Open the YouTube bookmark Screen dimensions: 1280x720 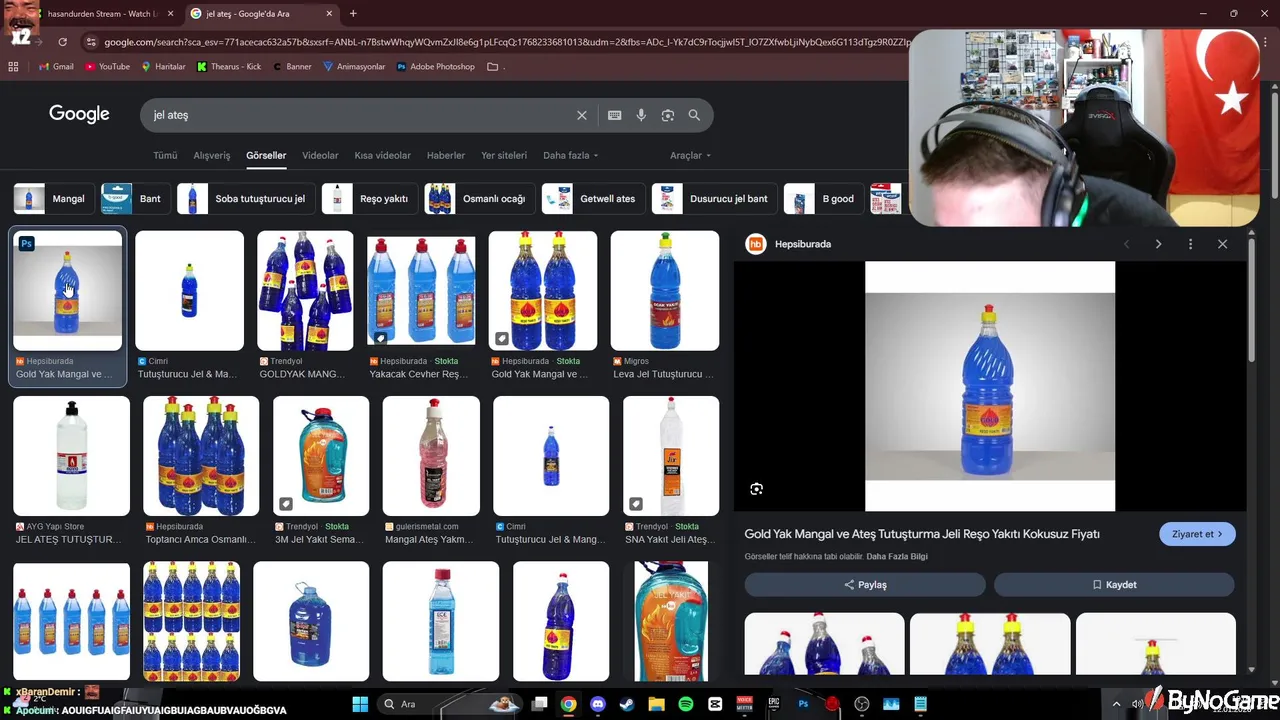[x=107, y=67]
